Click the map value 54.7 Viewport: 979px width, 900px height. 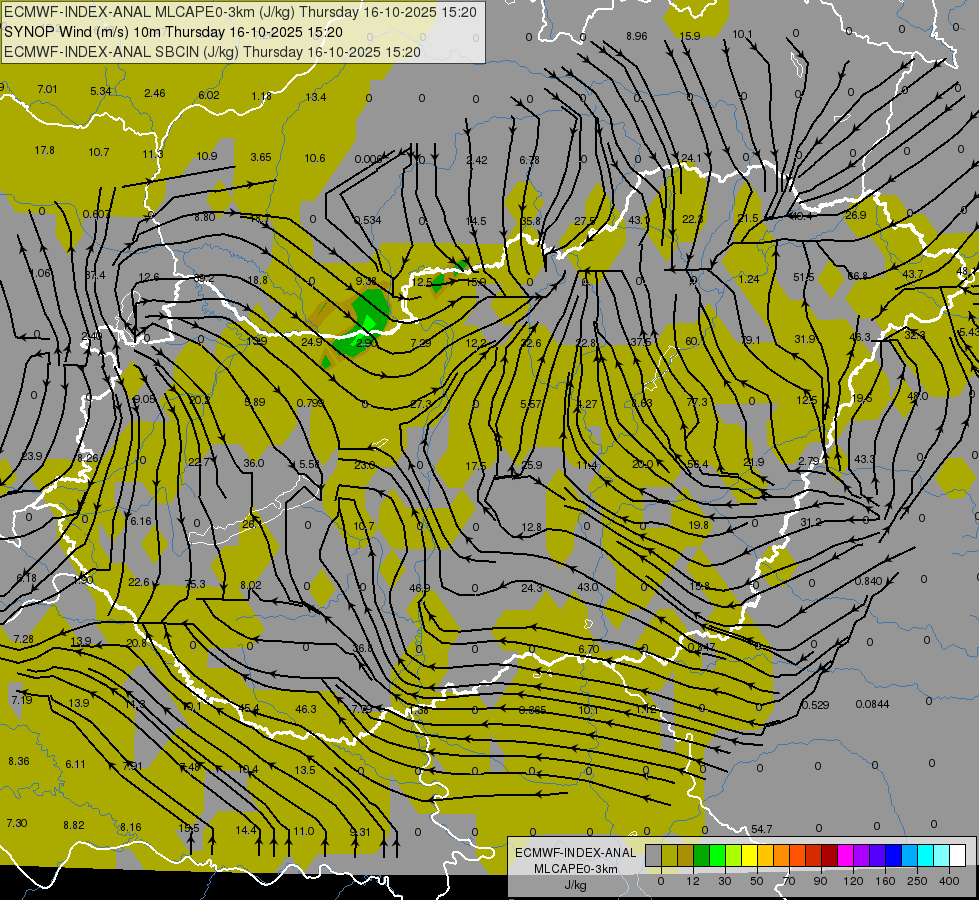click(761, 829)
